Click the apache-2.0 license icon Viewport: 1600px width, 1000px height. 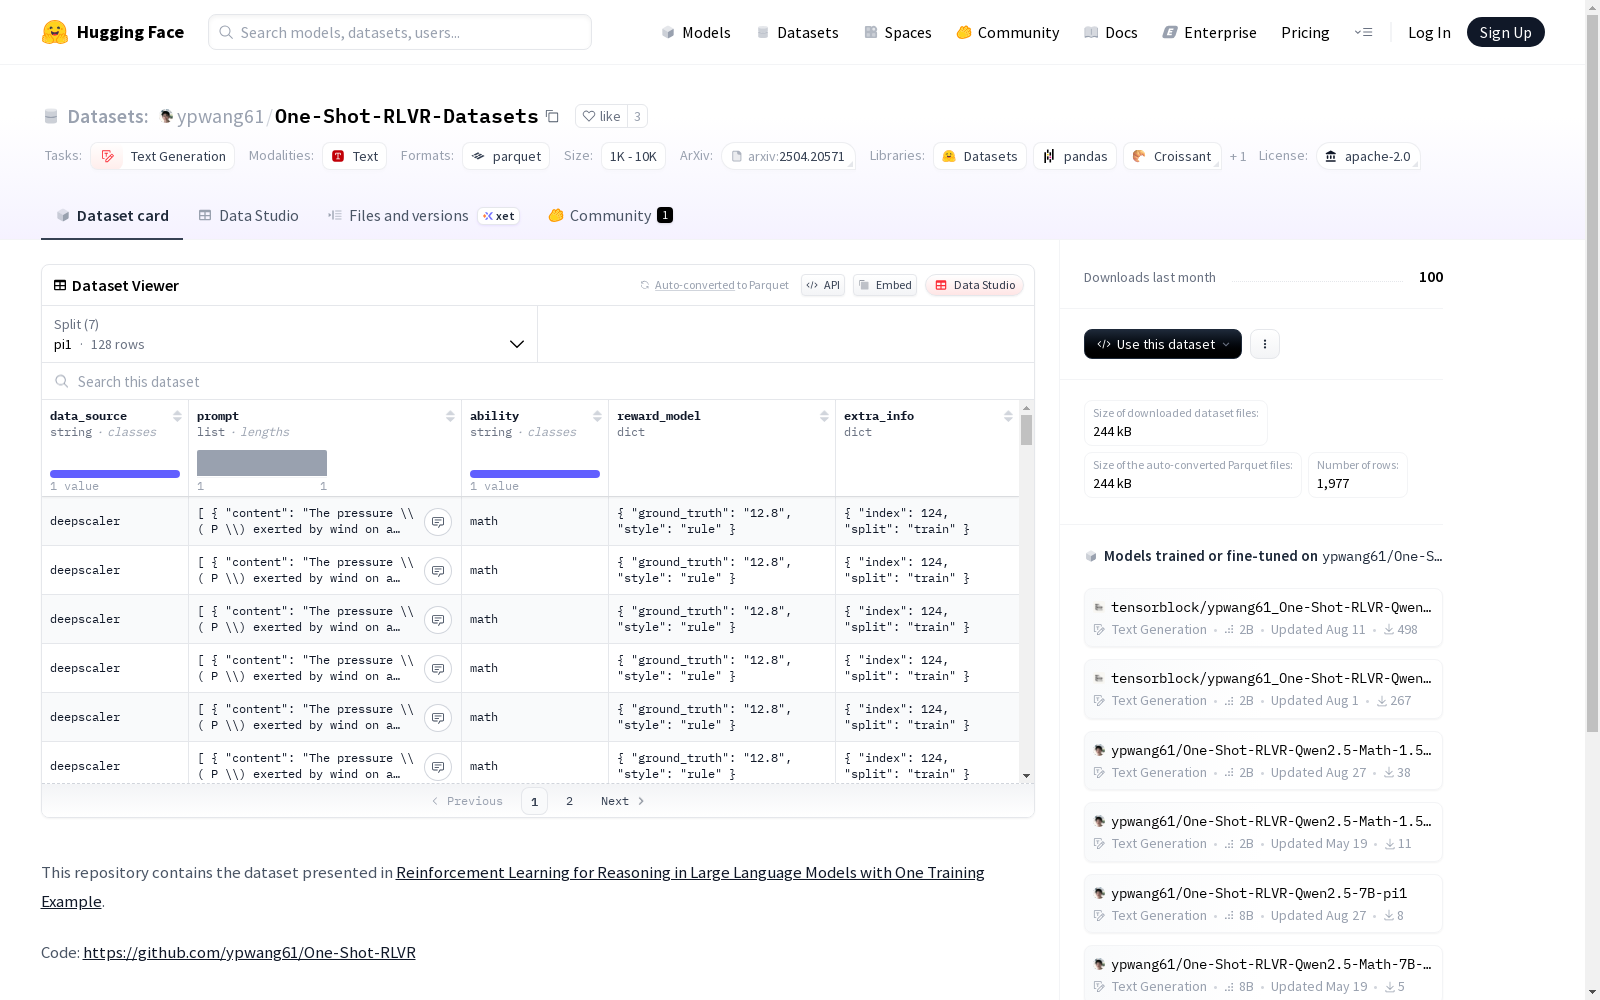pyautogui.click(x=1331, y=156)
